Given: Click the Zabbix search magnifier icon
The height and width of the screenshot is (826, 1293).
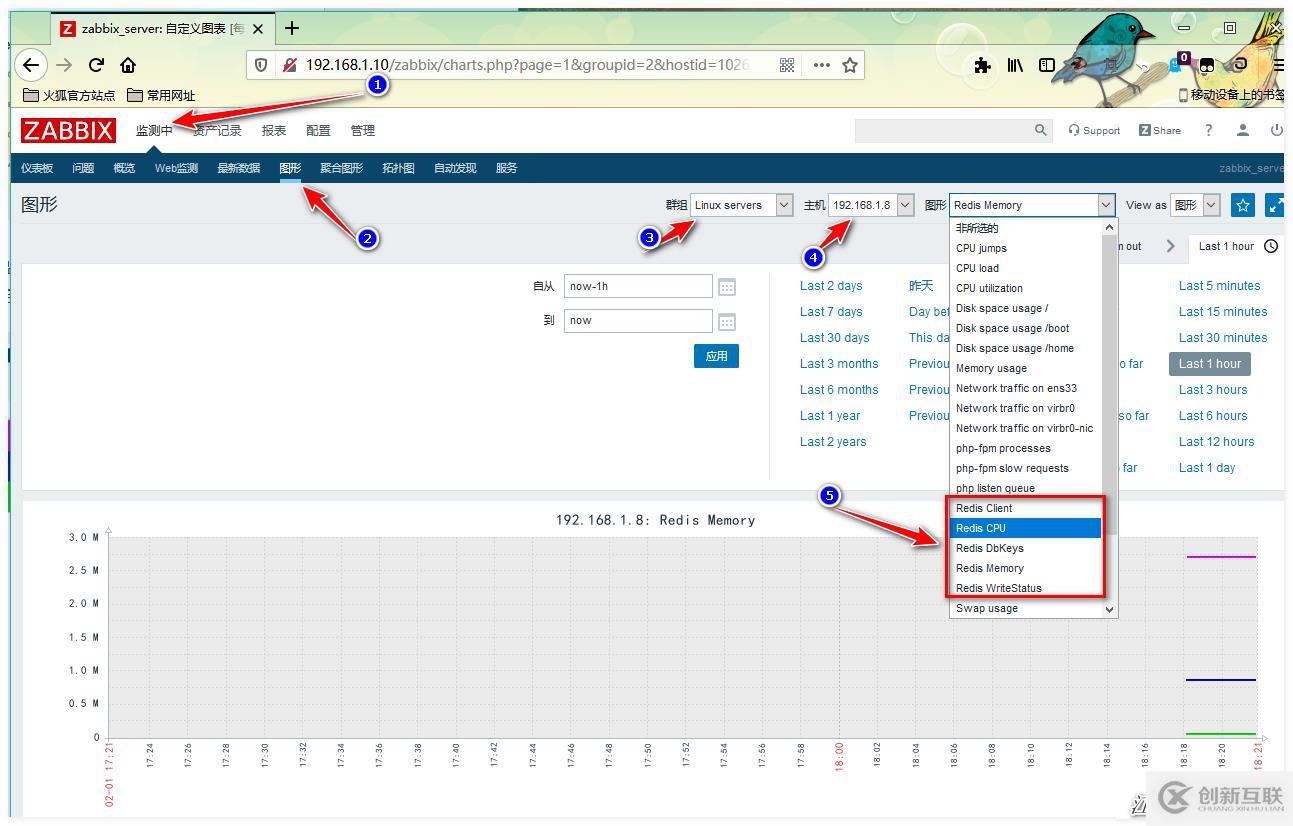Looking at the screenshot, I should (1040, 130).
